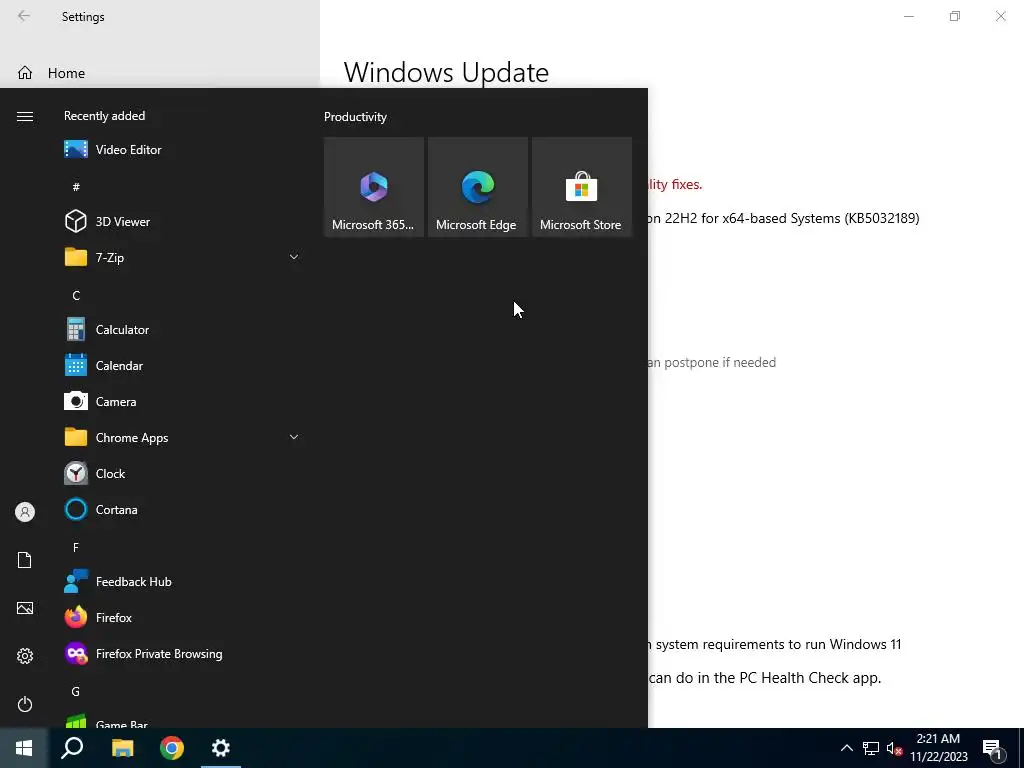Open Feedback Hub
This screenshot has width=1024, height=768.
pos(183,582)
